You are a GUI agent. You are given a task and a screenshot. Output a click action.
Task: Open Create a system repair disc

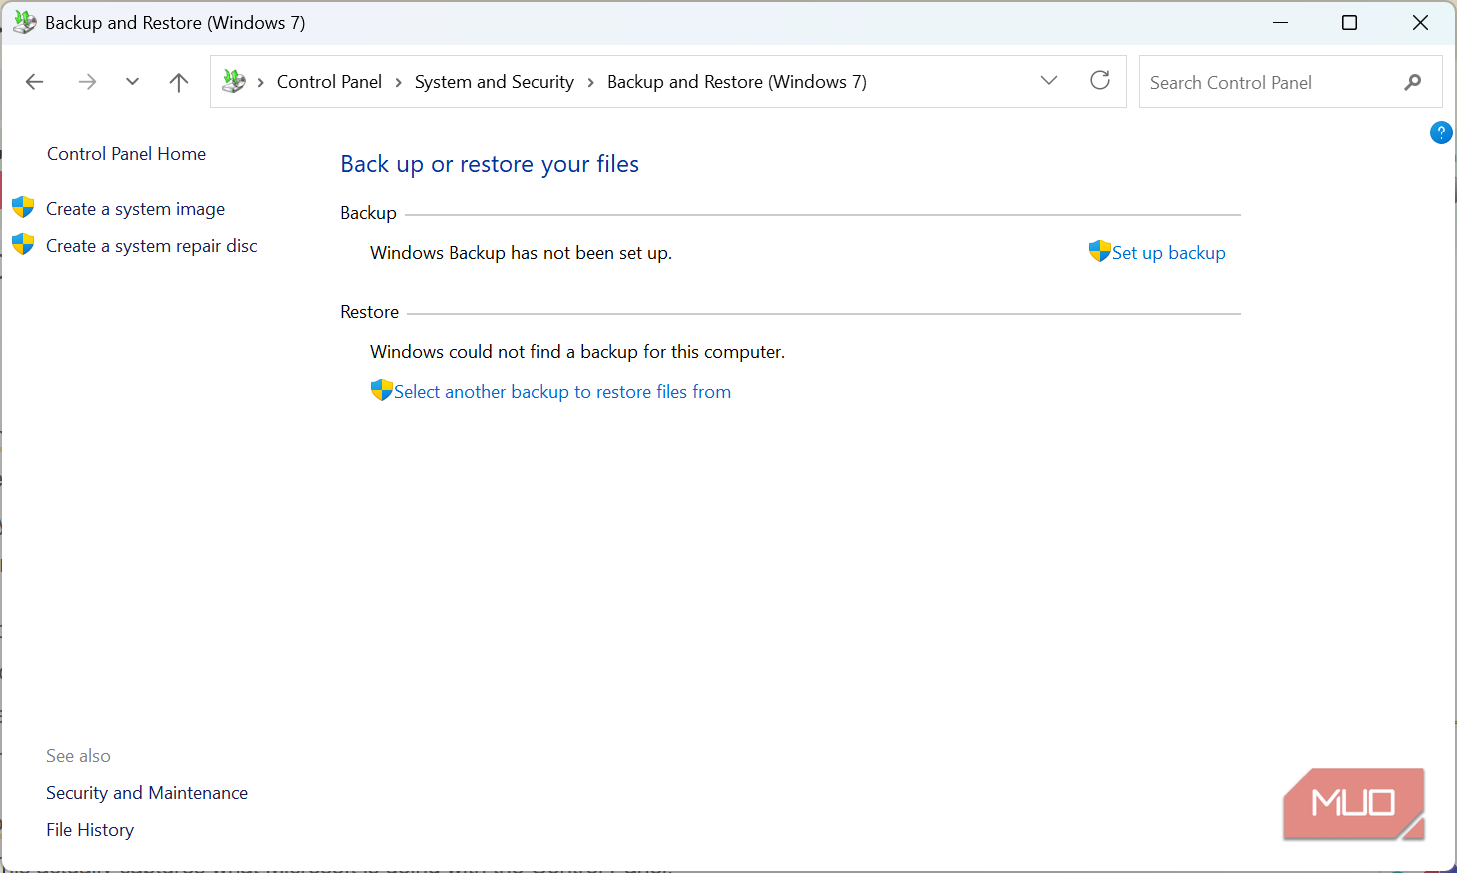[152, 246]
